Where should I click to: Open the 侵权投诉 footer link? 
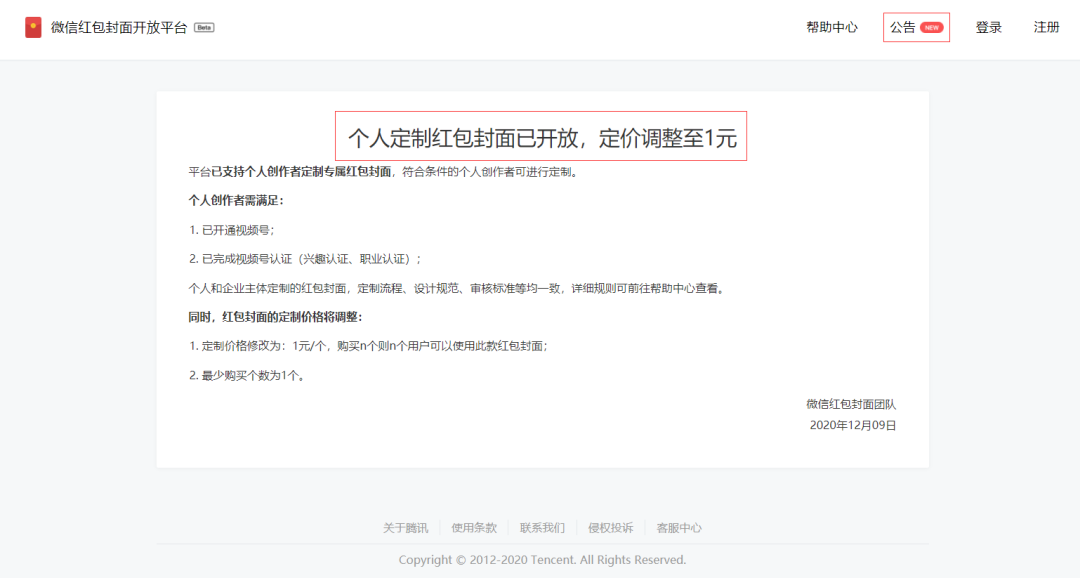(x=610, y=528)
